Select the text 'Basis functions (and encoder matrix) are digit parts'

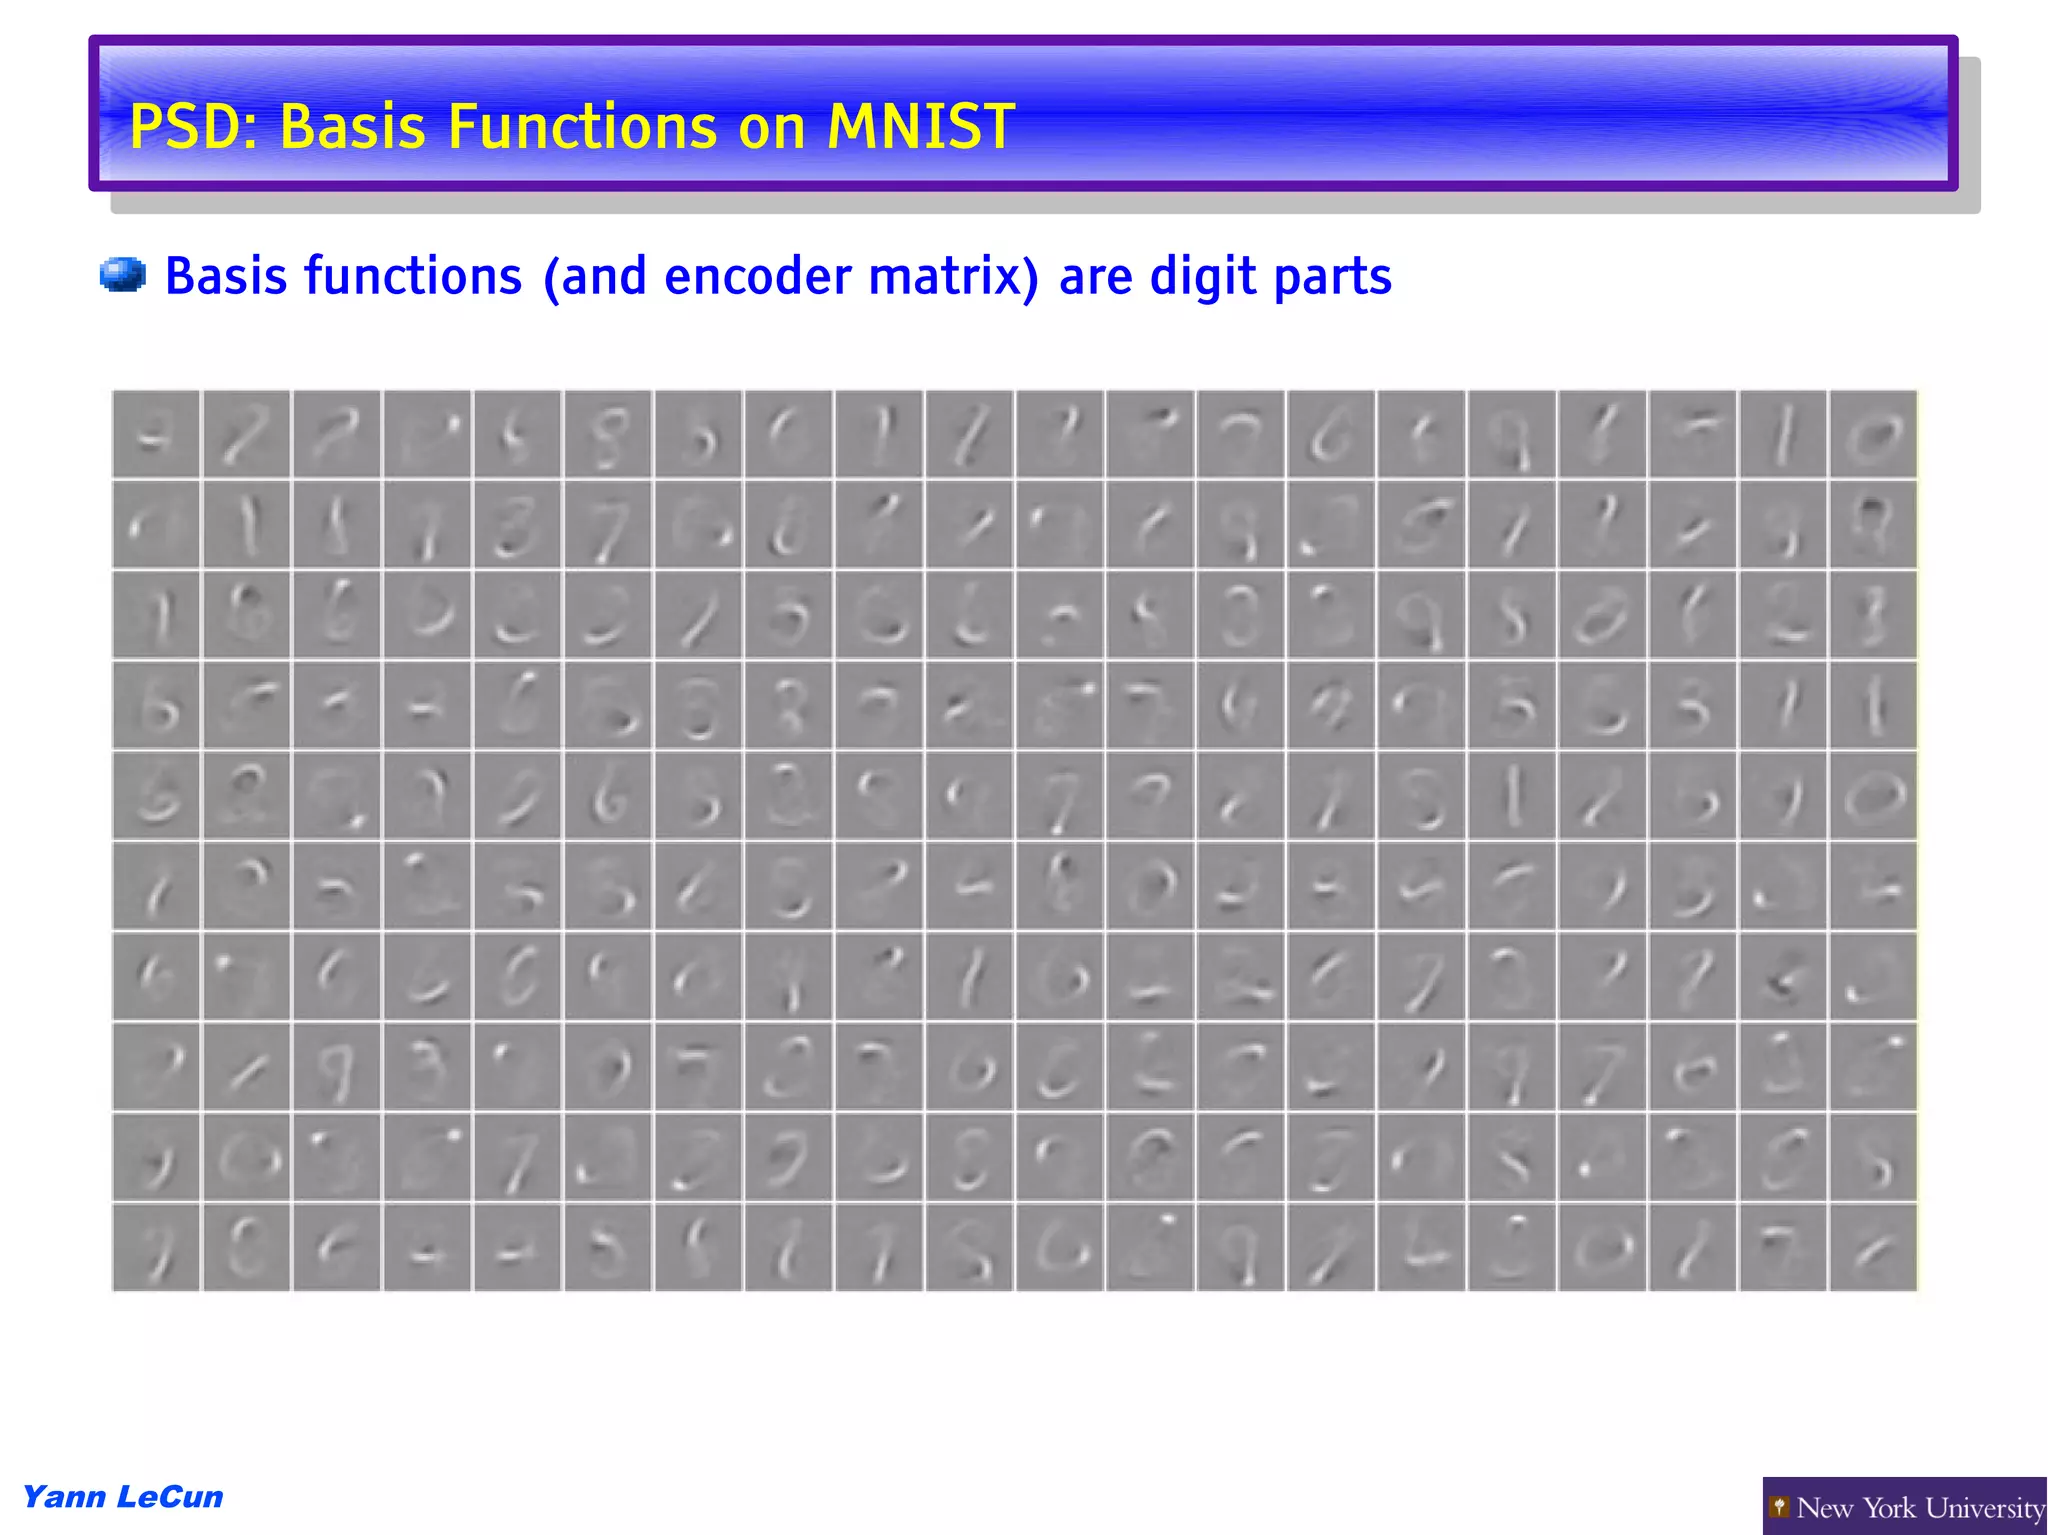click(x=778, y=276)
